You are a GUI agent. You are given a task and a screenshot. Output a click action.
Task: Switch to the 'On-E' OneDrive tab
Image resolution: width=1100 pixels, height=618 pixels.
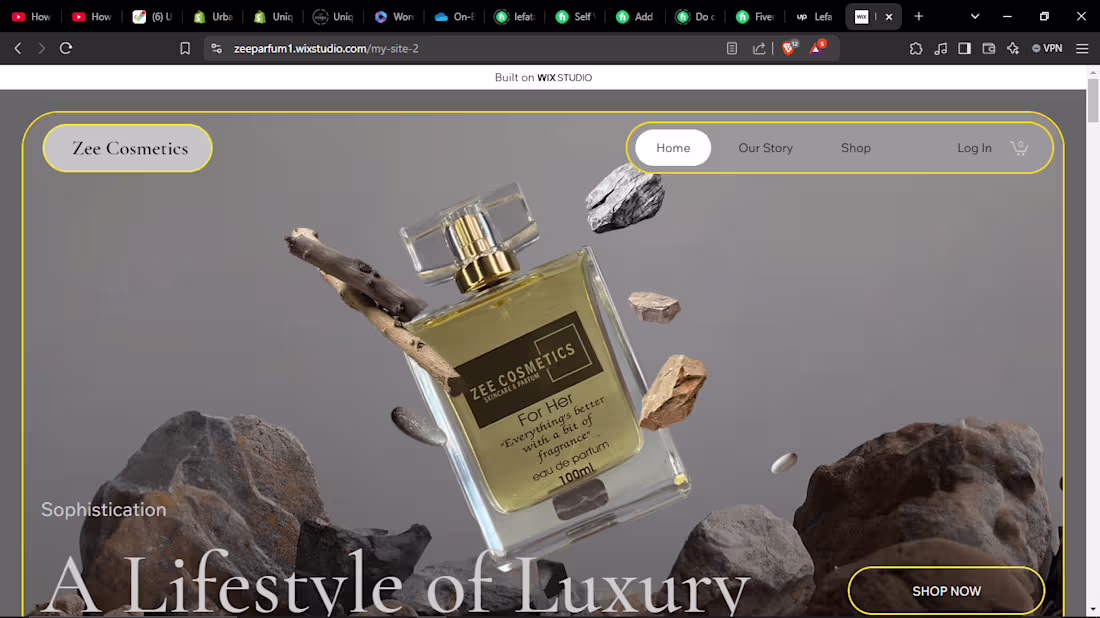(453, 17)
